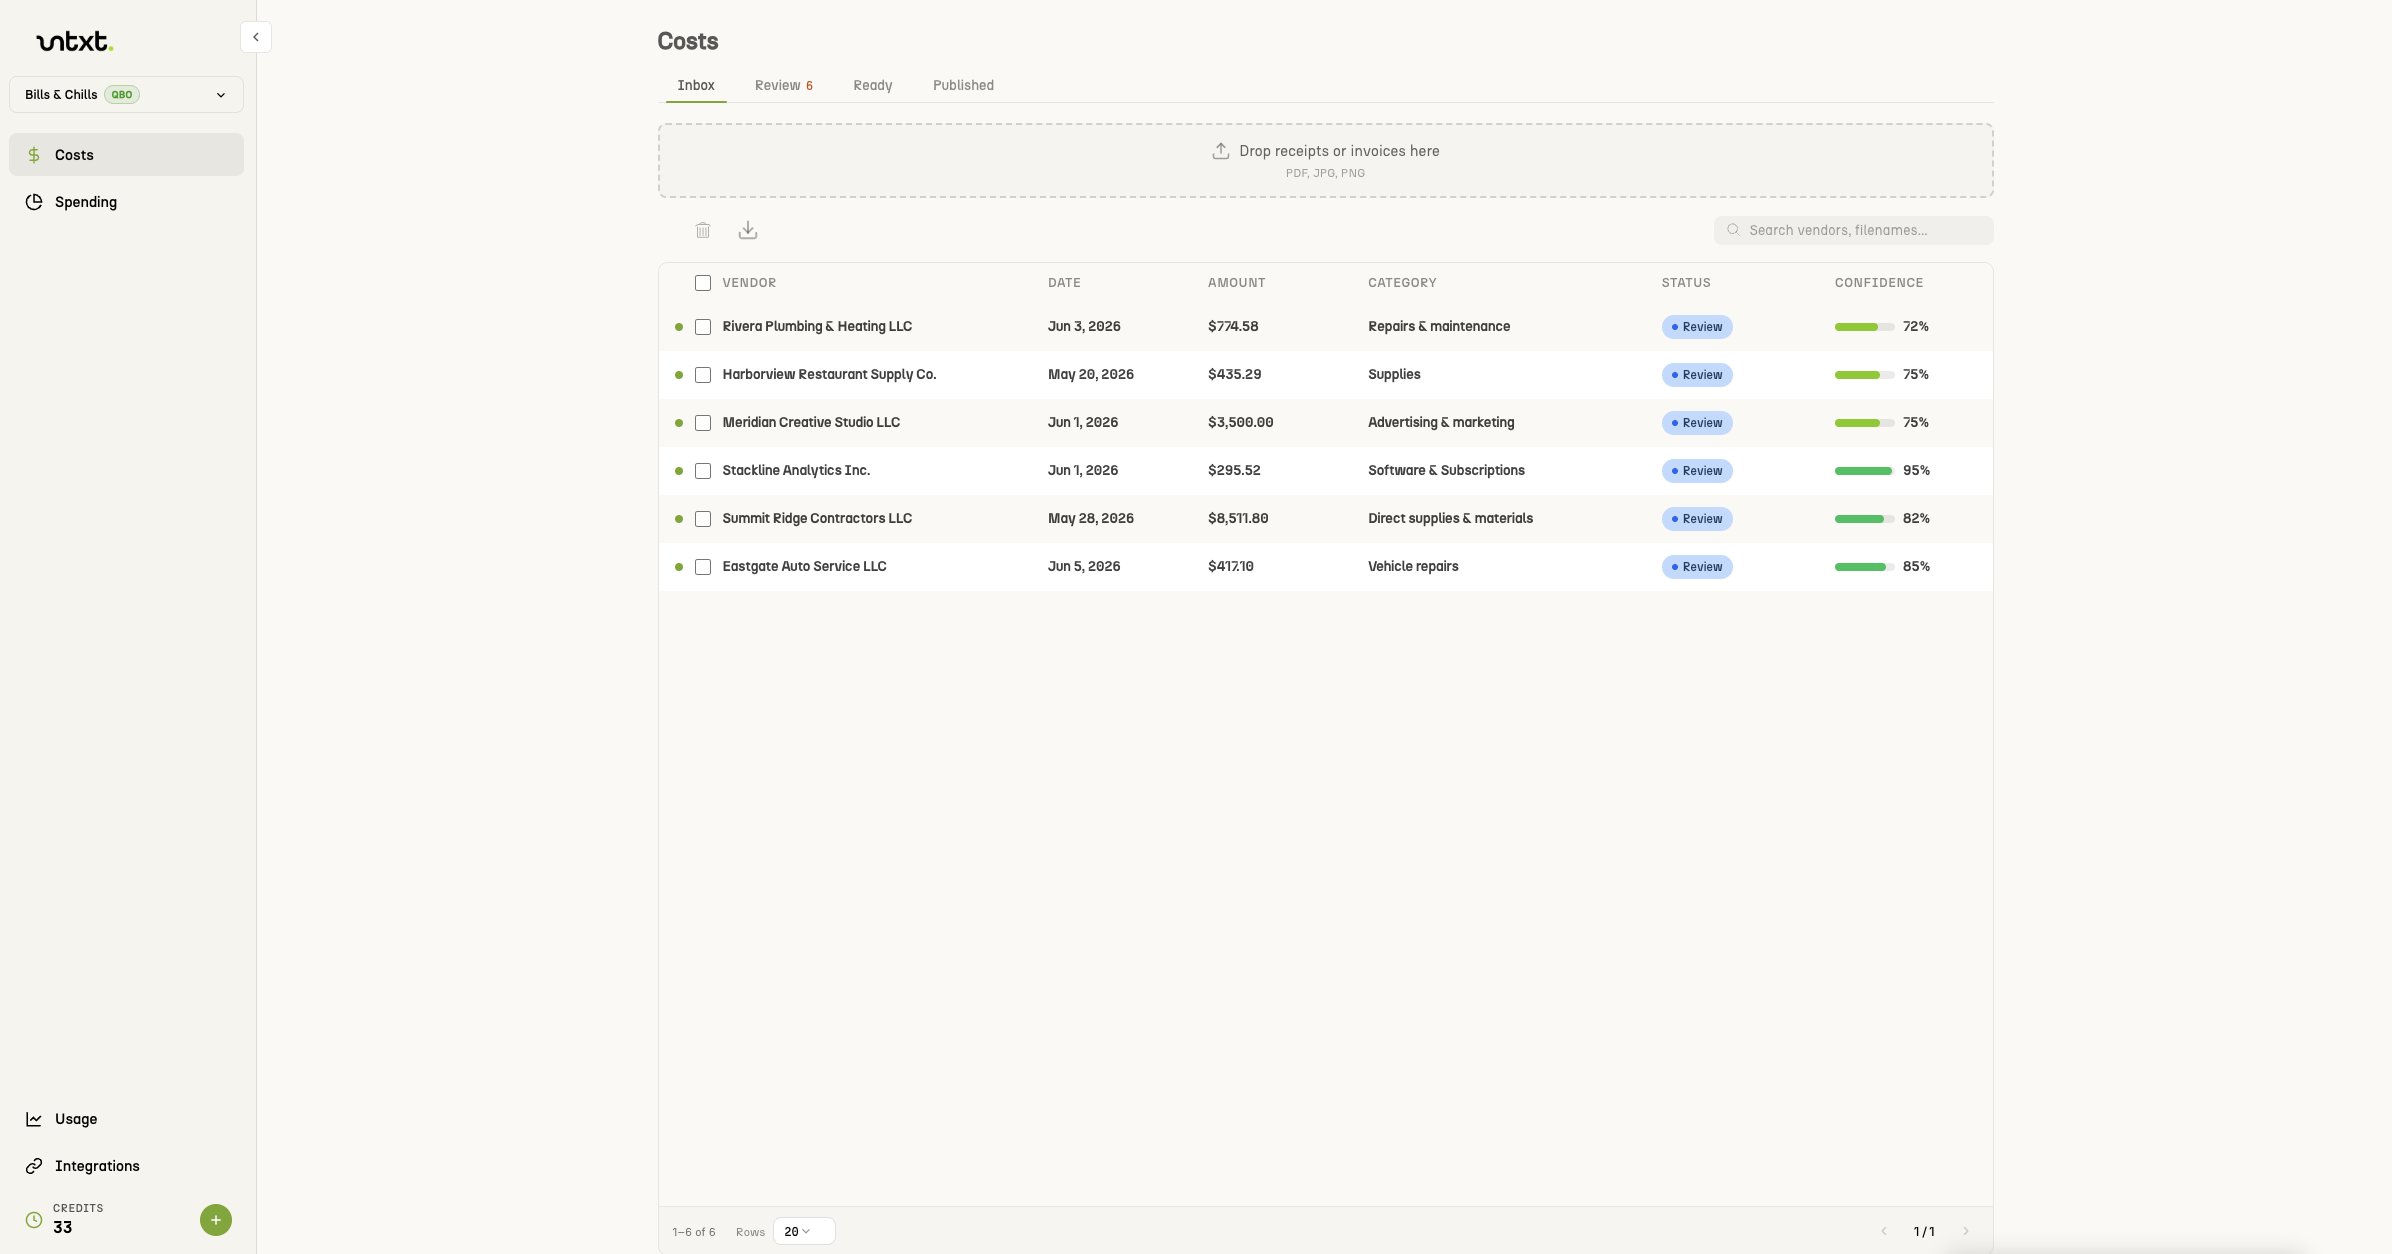This screenshot has width=2392, height=1254.
Task: Click the upload icon in drop zone
Action: pos(1221,151)
